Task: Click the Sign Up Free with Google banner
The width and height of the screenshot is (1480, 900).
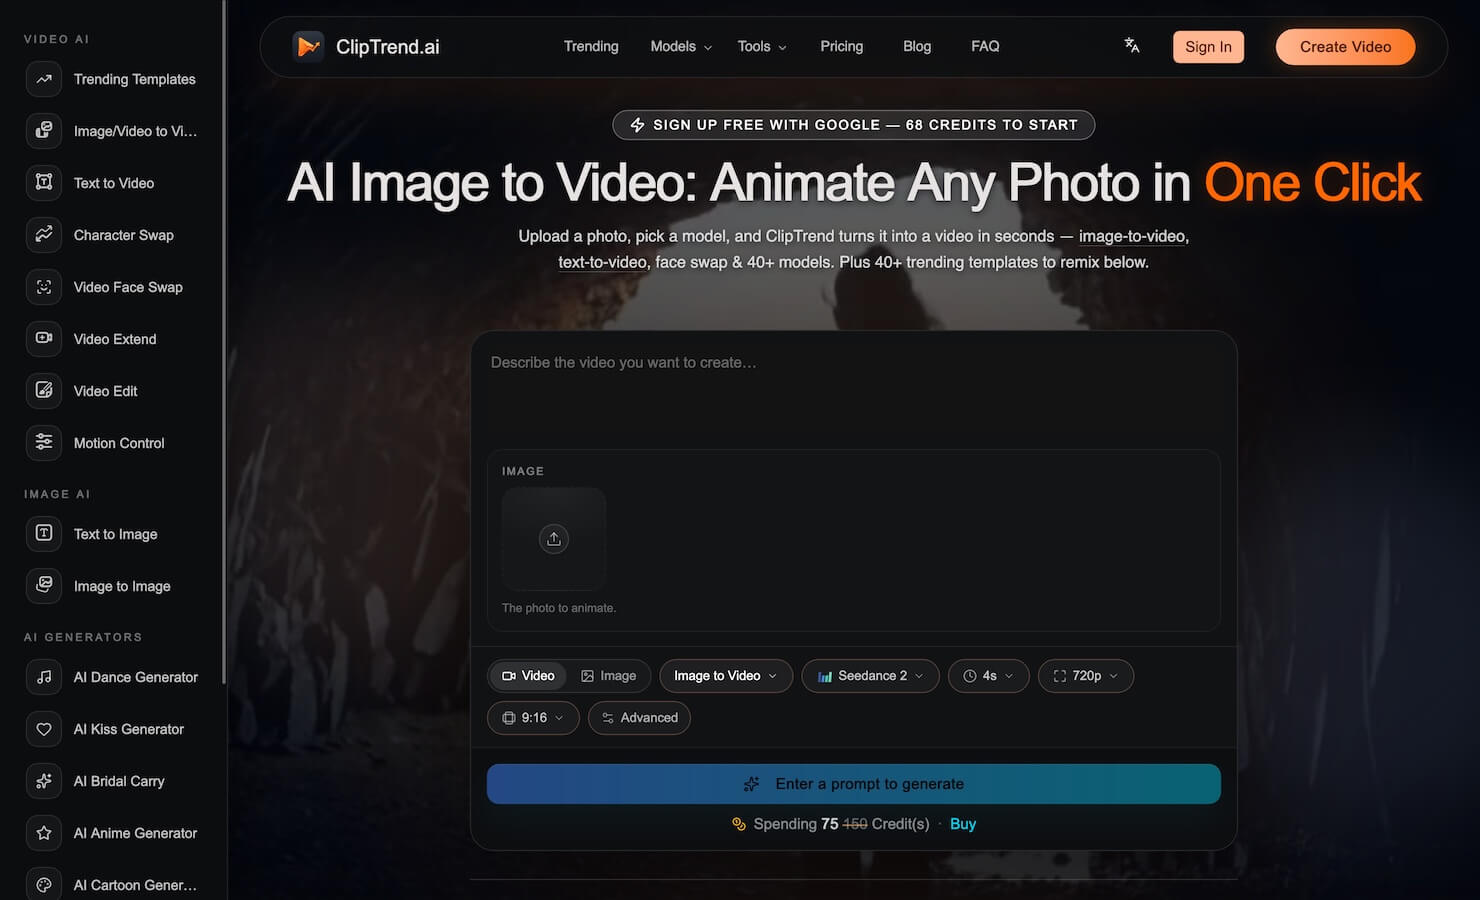Action: pos(854,125)
